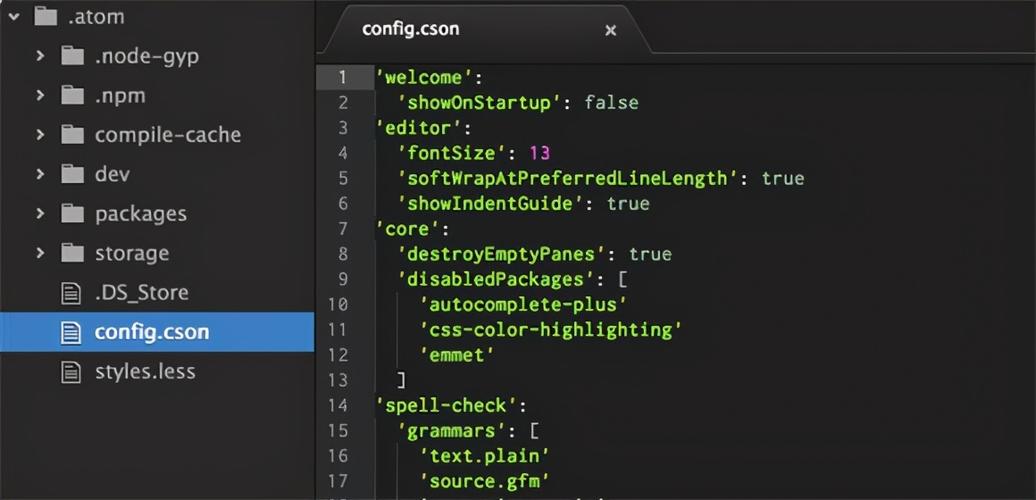Image resolution: width=1036 pixels, height=500 pixels.
Task: Open the .DS_Store file
Action: (141, 293)
